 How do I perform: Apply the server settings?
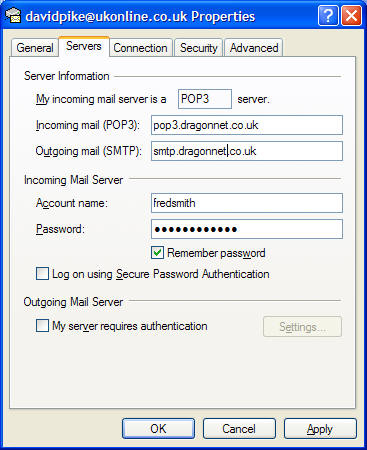(320, 429)
